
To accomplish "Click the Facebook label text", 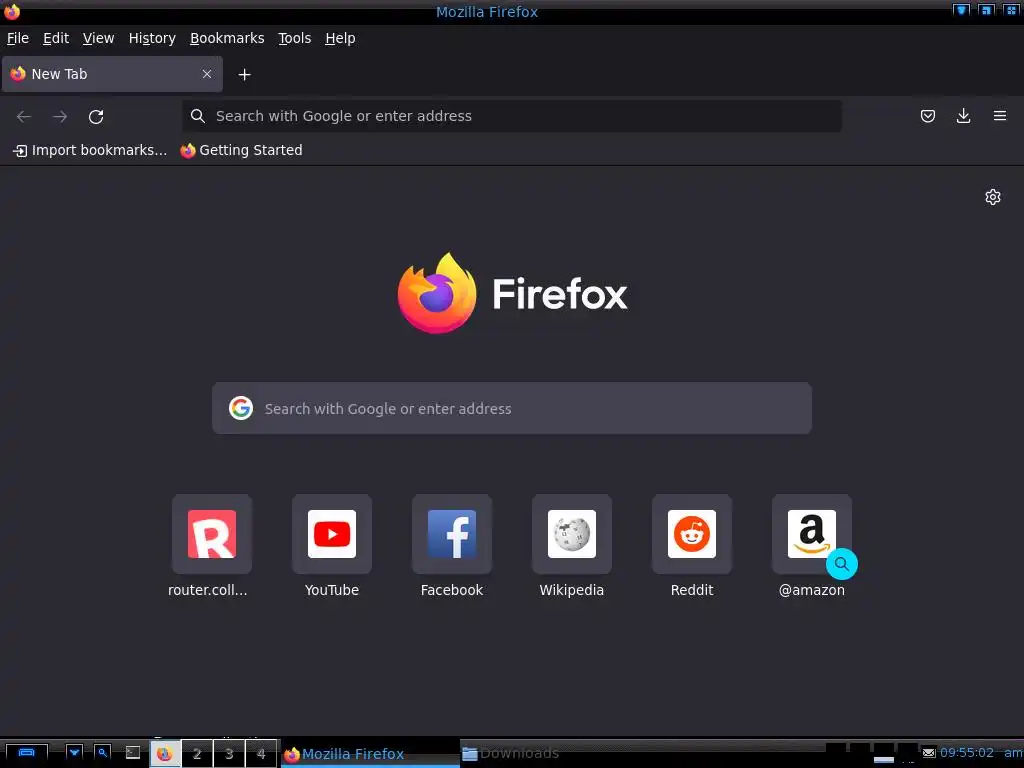I will pos(452,590).
